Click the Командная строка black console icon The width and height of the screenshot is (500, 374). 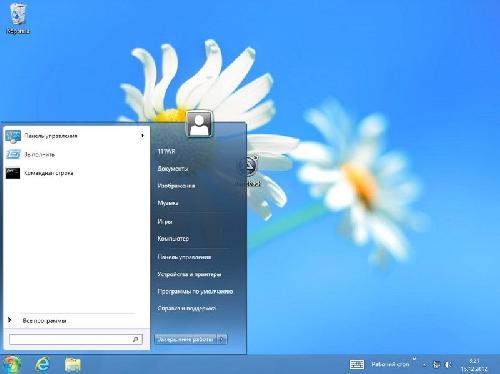click(13, 173)
